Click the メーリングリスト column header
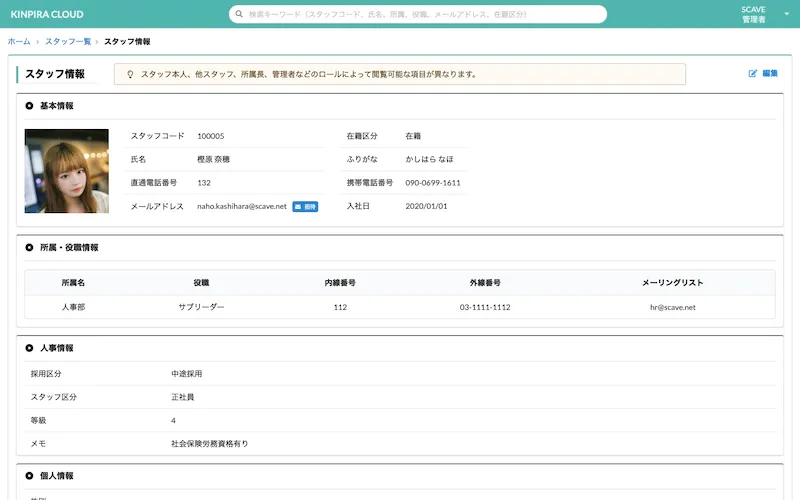Screen dimensions: 800x500 tap(672, 283)
